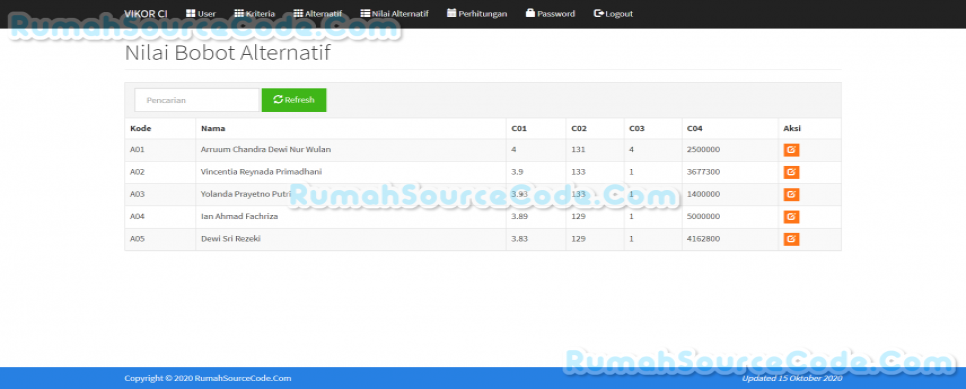Screen dimensions: 966x389
Task: Click the green Refresh button
Action: 294,100
